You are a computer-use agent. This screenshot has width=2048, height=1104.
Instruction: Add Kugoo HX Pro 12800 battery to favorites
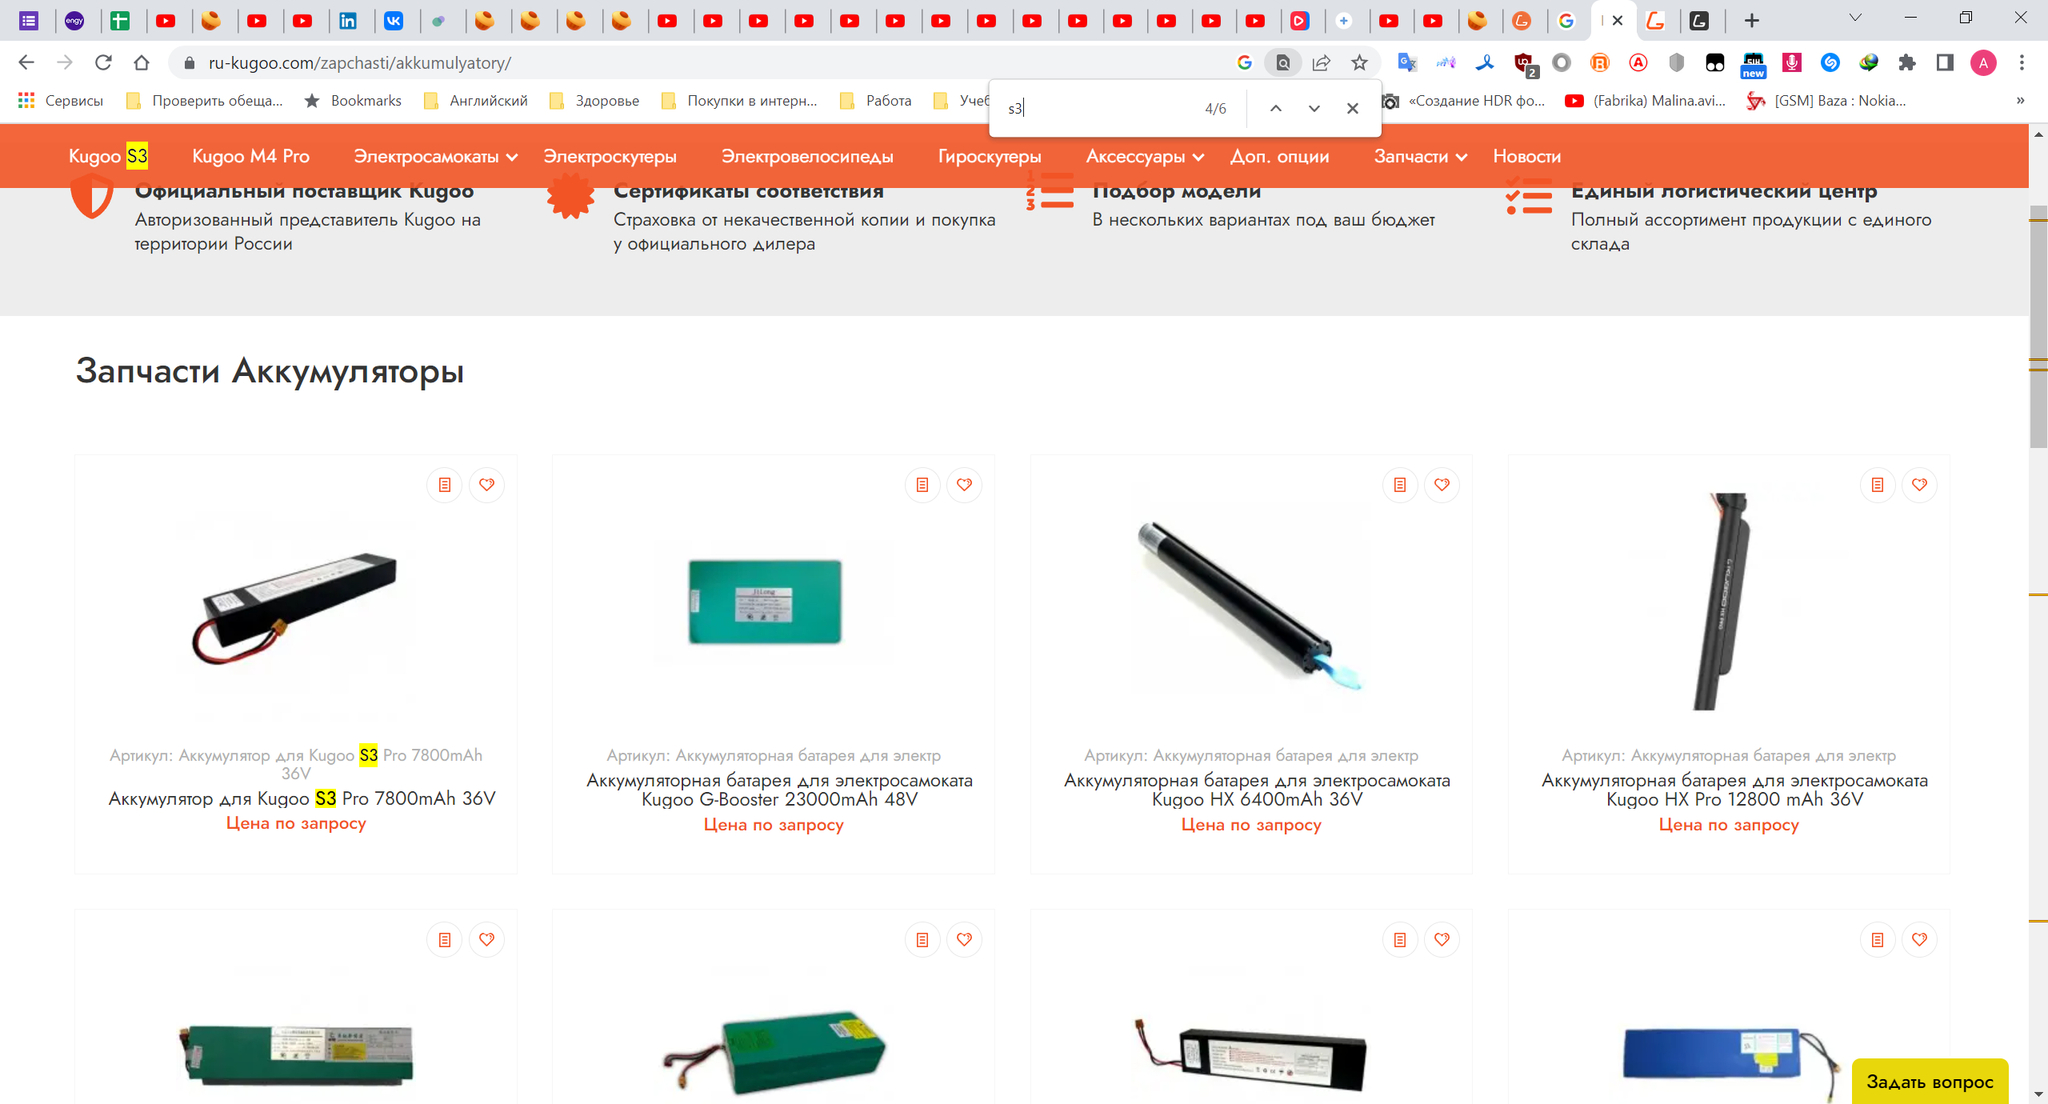tap(1919, 485)
